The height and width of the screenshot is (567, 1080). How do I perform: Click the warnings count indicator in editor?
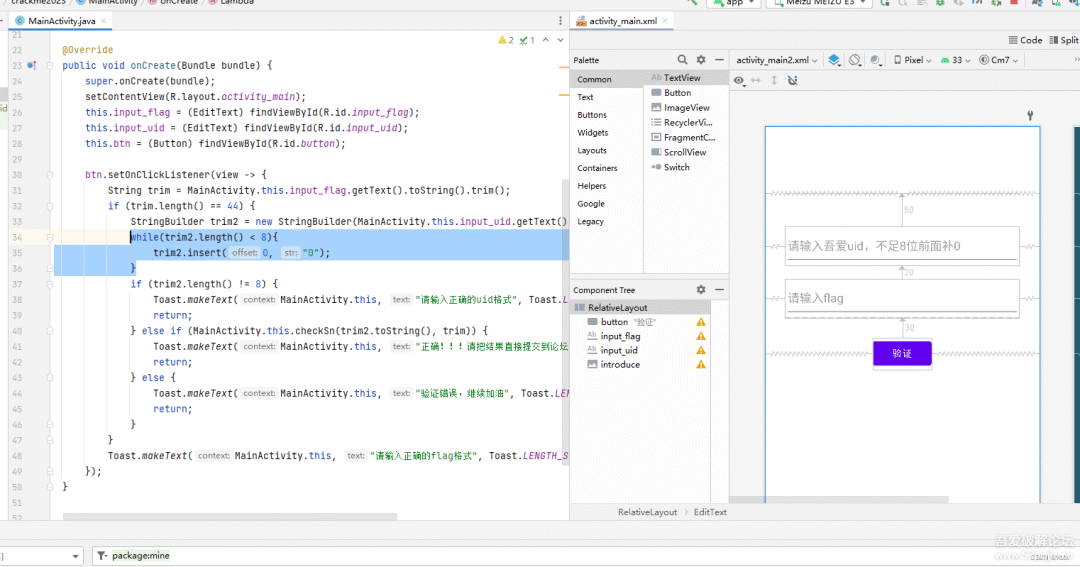point(506,40)
